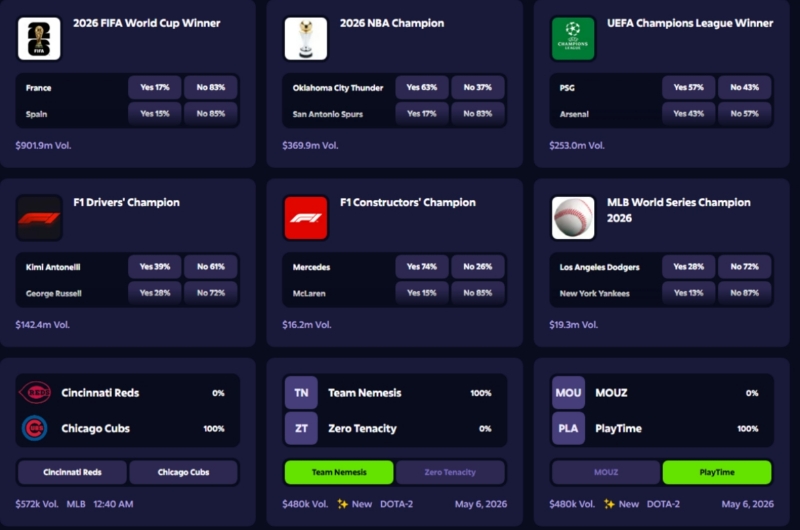This screenshot has width=800, height=530.
Task: Buy Yes 57% on PSG
Action: click(x=688, y=87)
